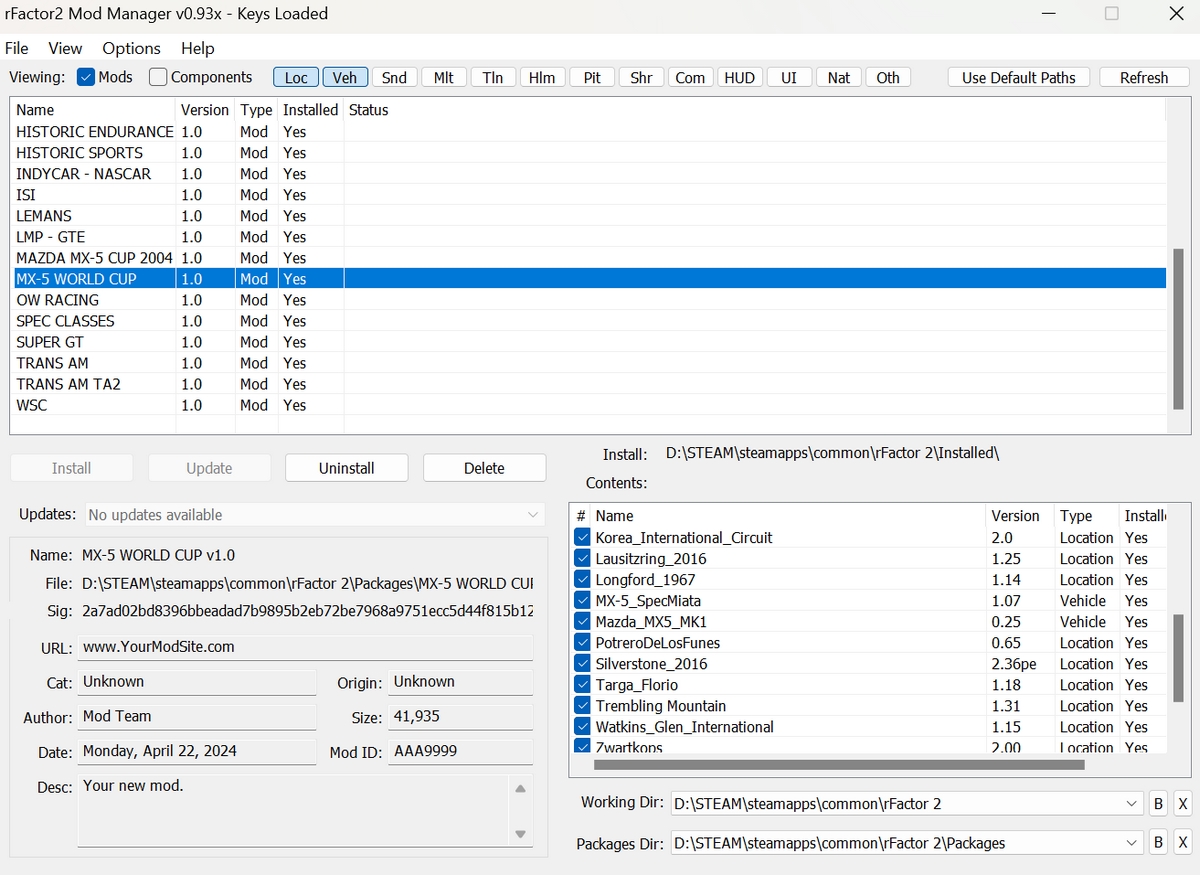
Task: Toggle the Snd filter button
Action: (x=394, y=77)
